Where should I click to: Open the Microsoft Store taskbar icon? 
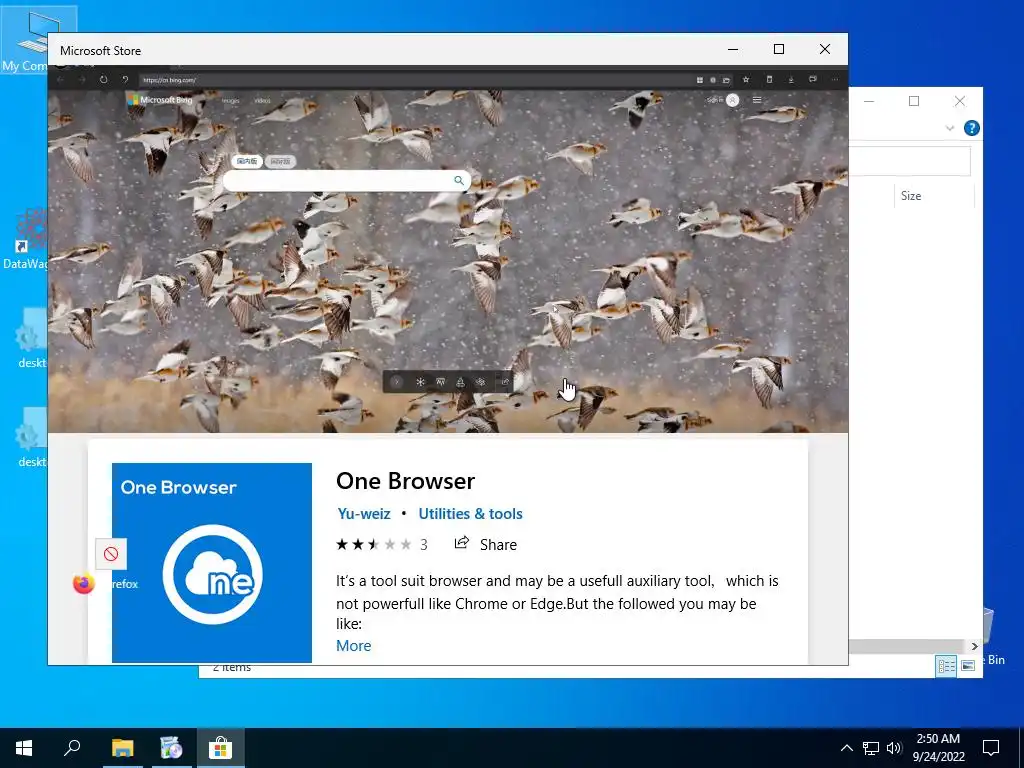(221, 748)
